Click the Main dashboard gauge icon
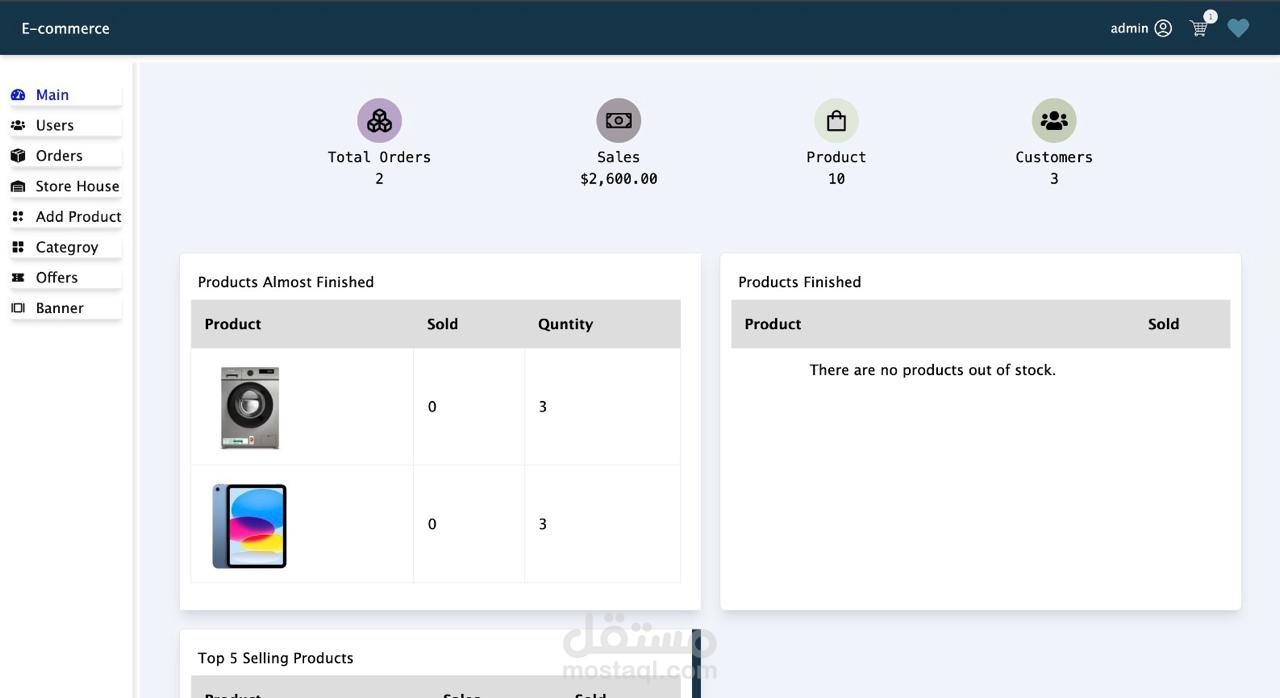 (18, 95)
